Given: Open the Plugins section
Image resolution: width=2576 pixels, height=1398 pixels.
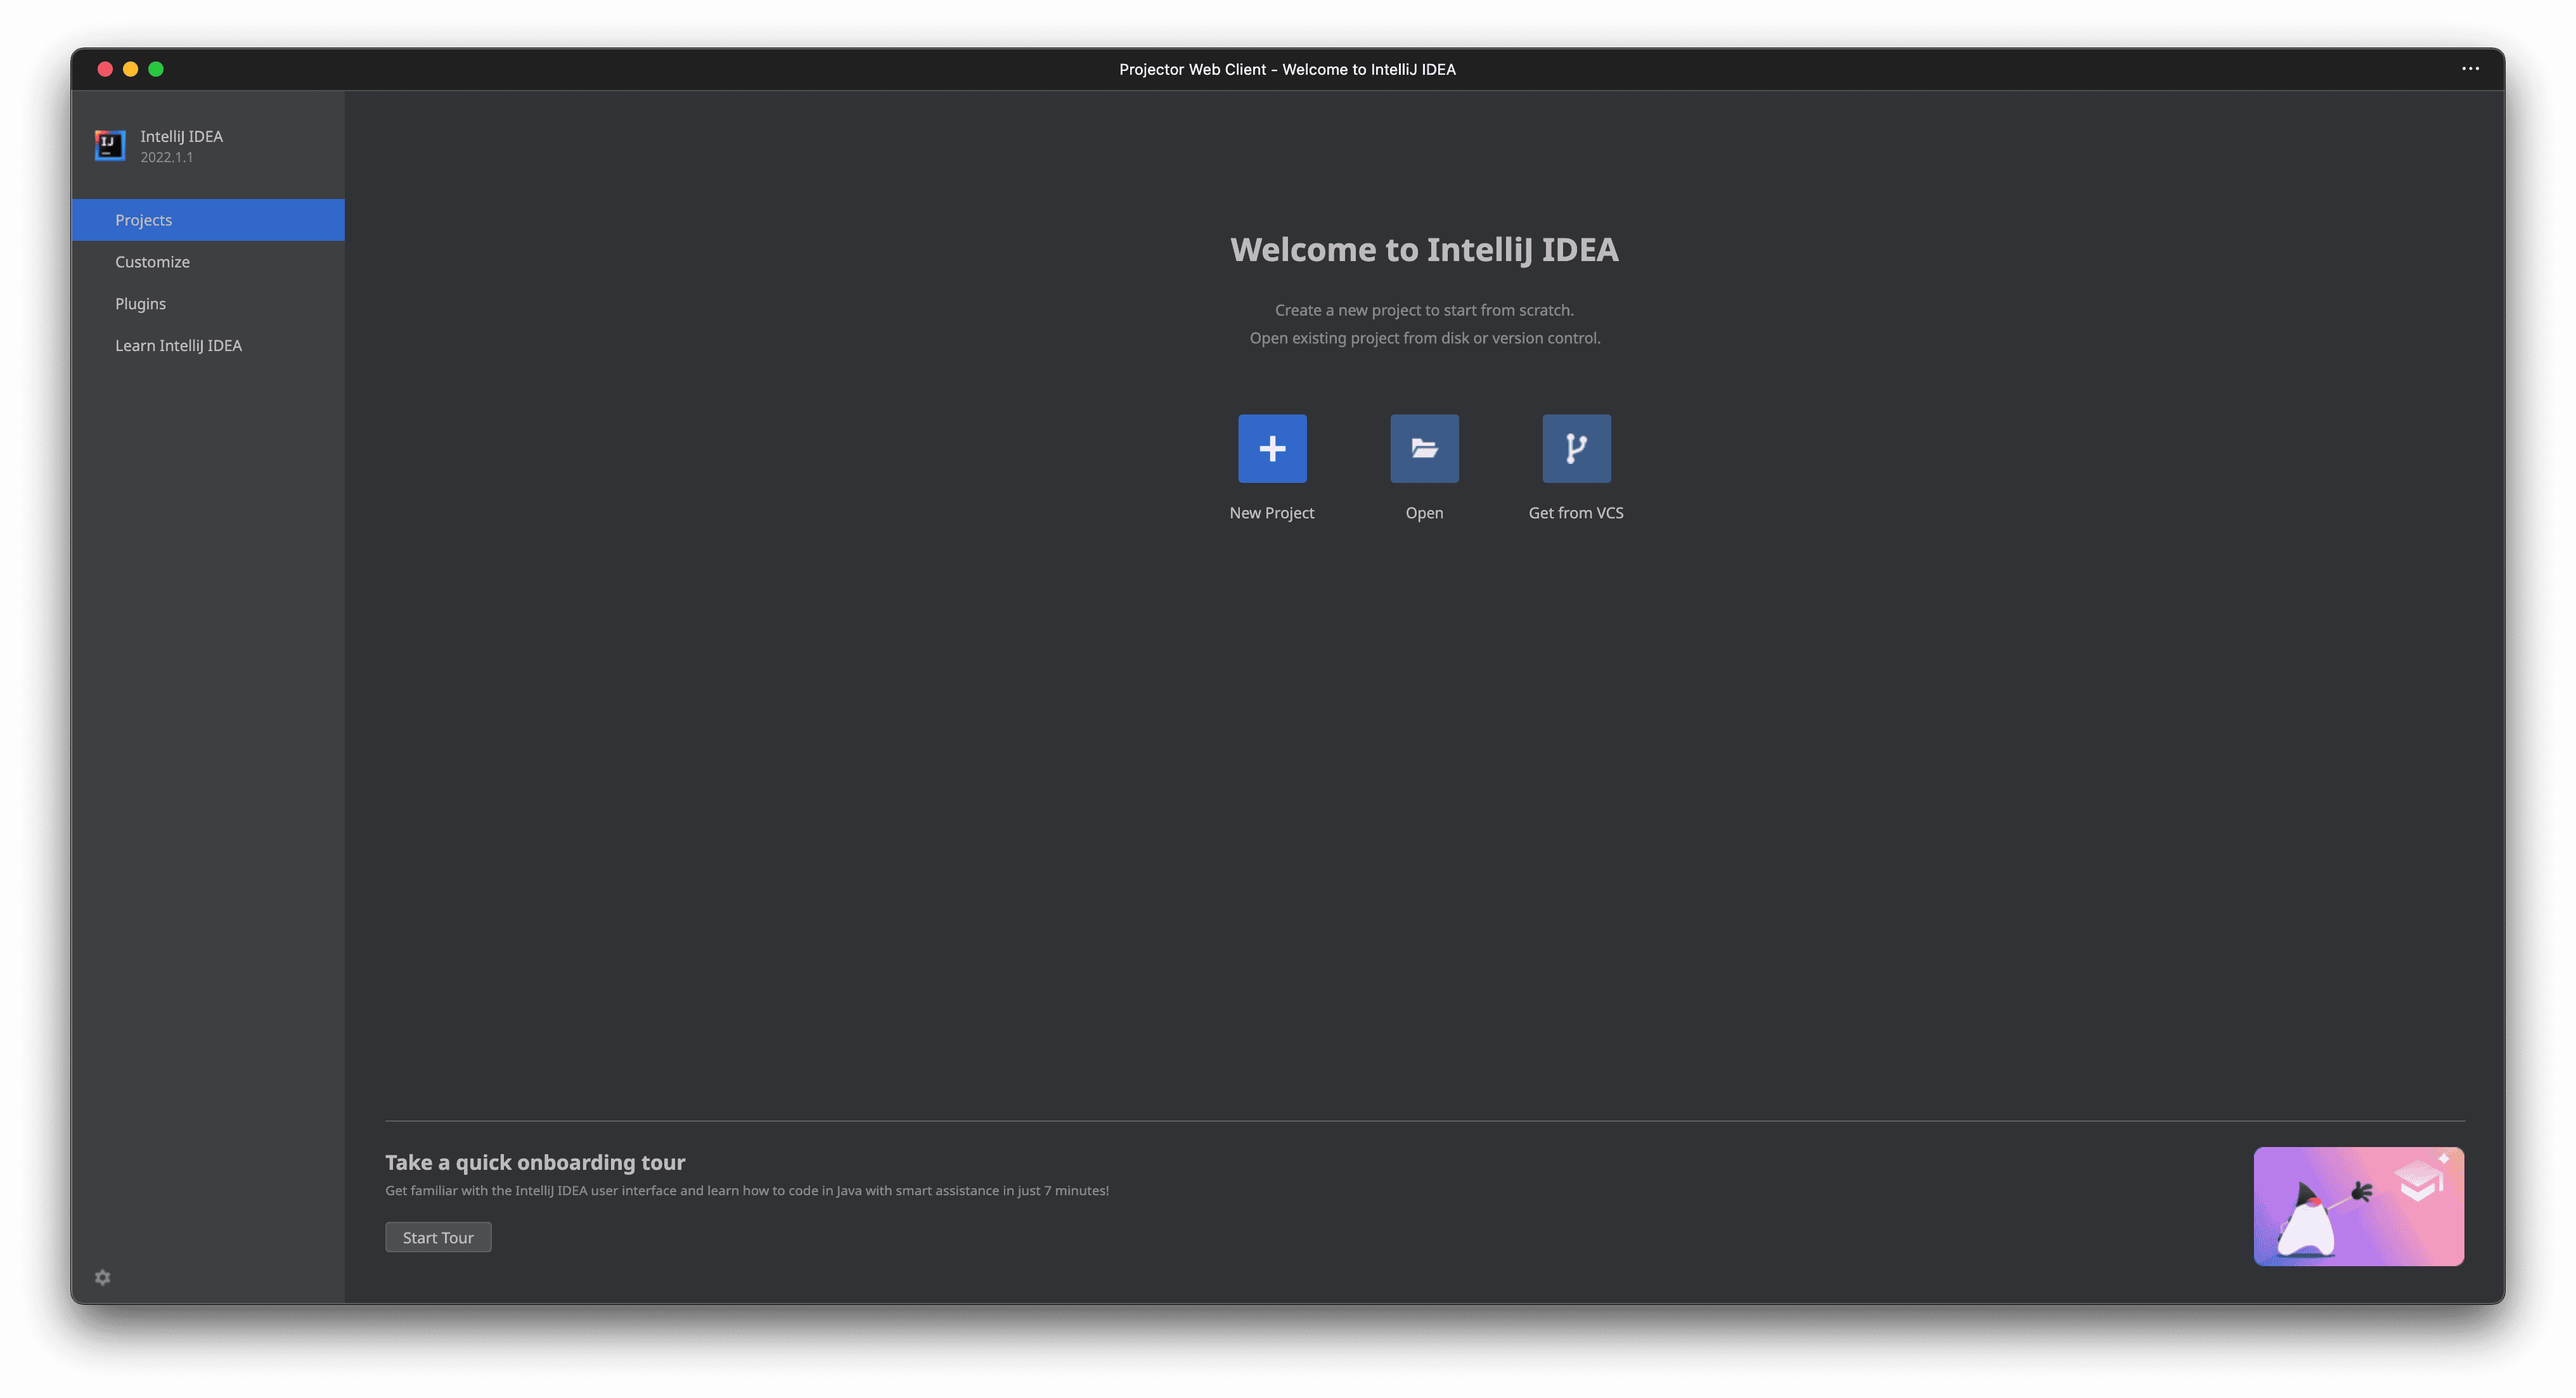Looking at the screenshot, I should (140, 303).
